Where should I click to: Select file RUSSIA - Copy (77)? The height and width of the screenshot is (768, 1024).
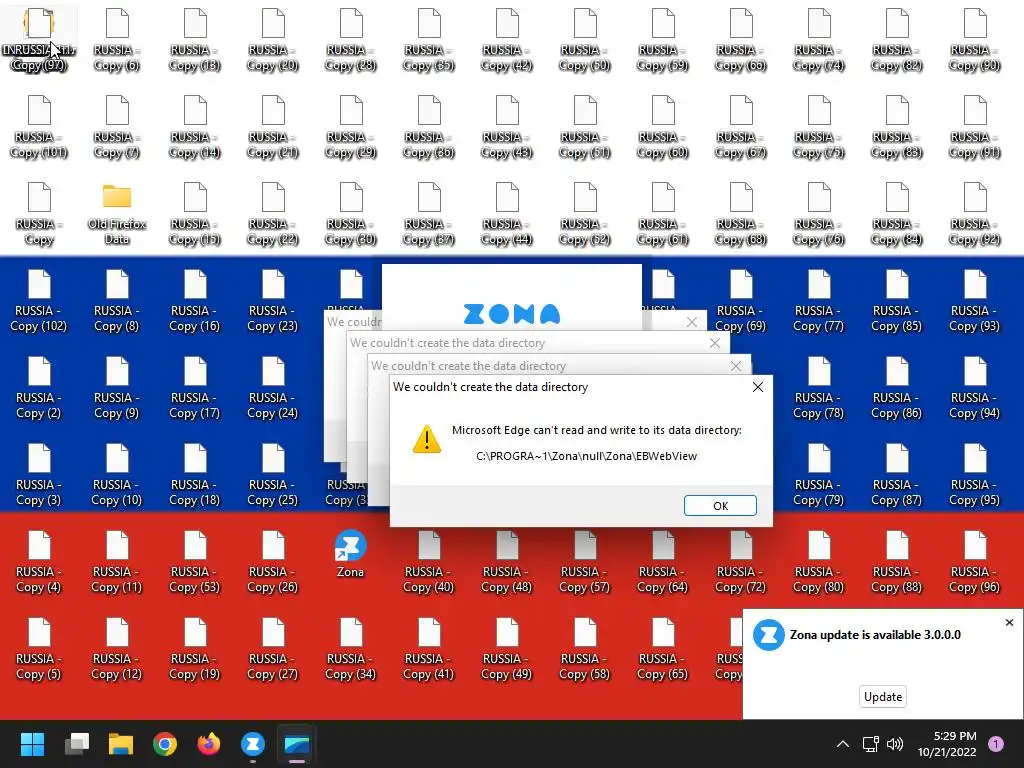(x=818, y=300)
